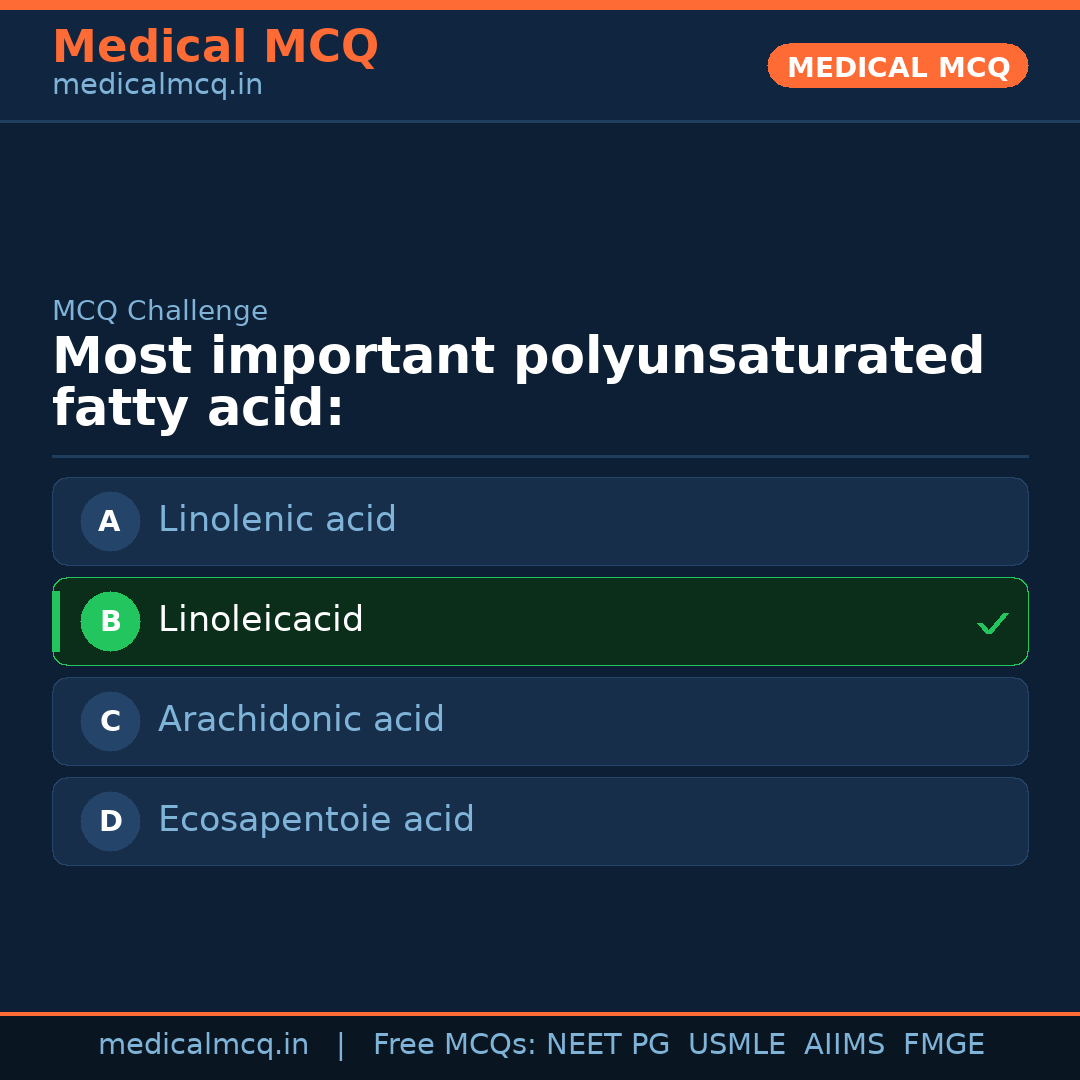Click the letter D option circle
The image size is (1080, 1080).
click(110, 821)
